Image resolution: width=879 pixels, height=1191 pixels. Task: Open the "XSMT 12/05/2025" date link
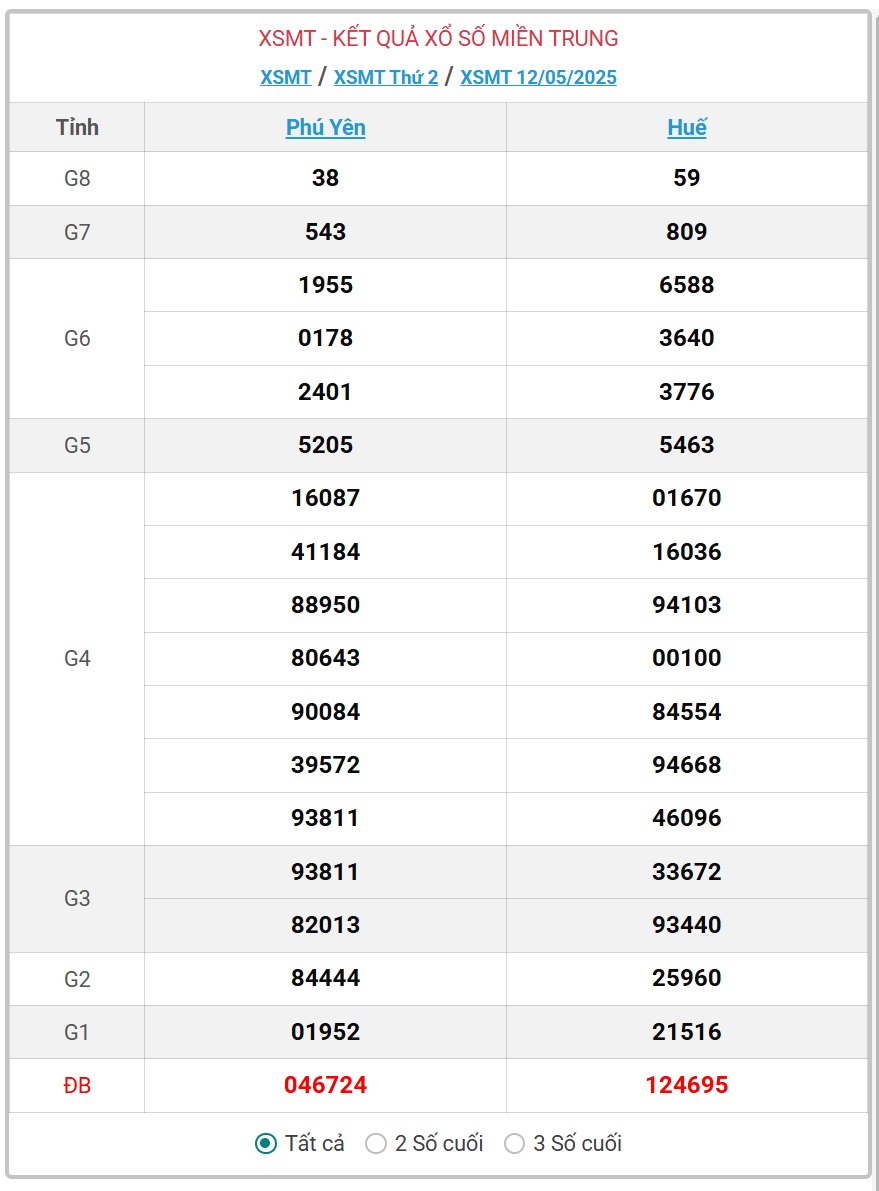coord(539,77)
